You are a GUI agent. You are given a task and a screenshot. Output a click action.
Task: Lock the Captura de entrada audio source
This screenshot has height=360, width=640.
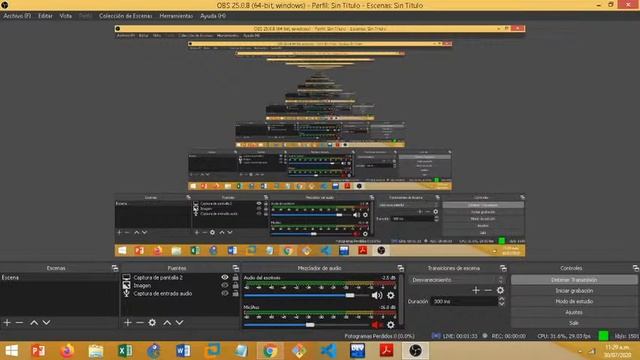(236, 293)
